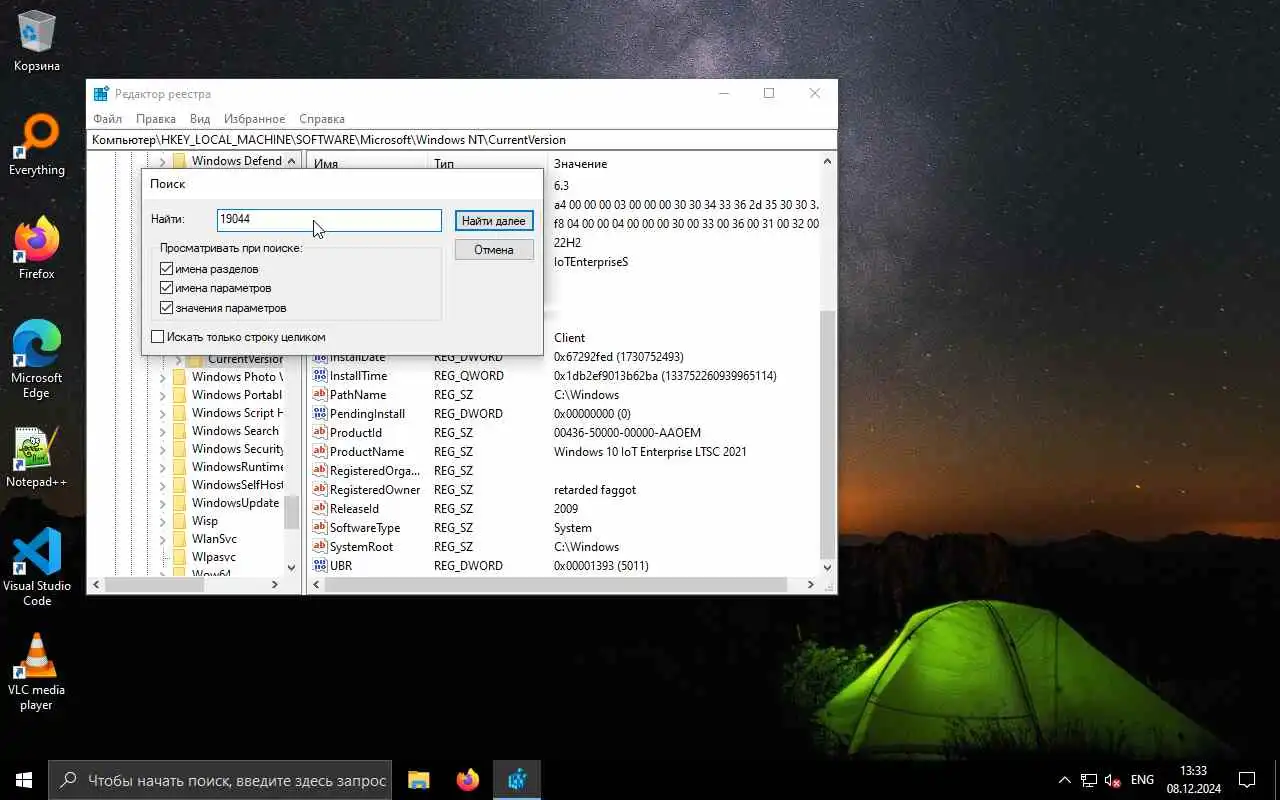Viewport: 1280px width, 800px height.
Task: Select the ProductId value icon
Action: pos(320,433)
